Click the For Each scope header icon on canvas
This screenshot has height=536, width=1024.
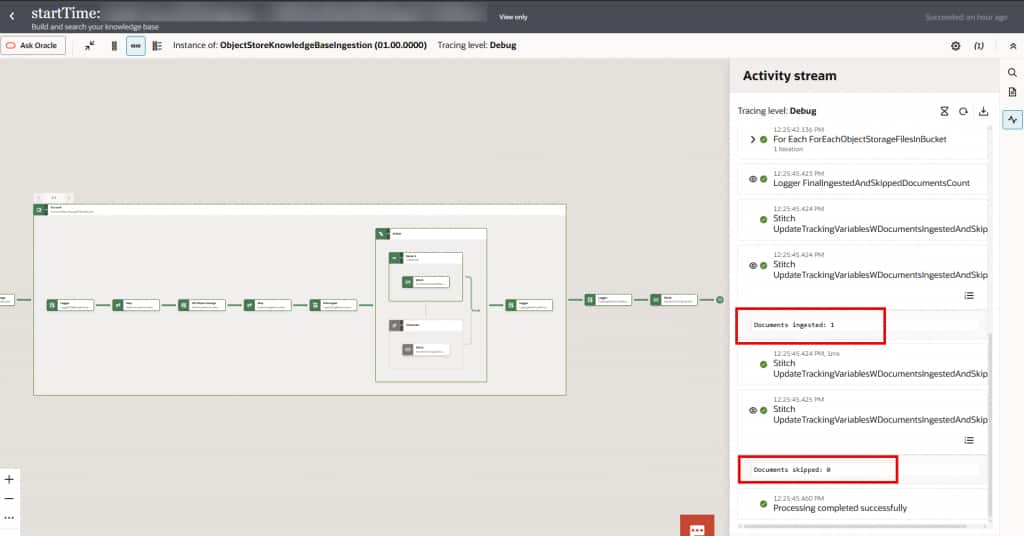pos(40,210)
